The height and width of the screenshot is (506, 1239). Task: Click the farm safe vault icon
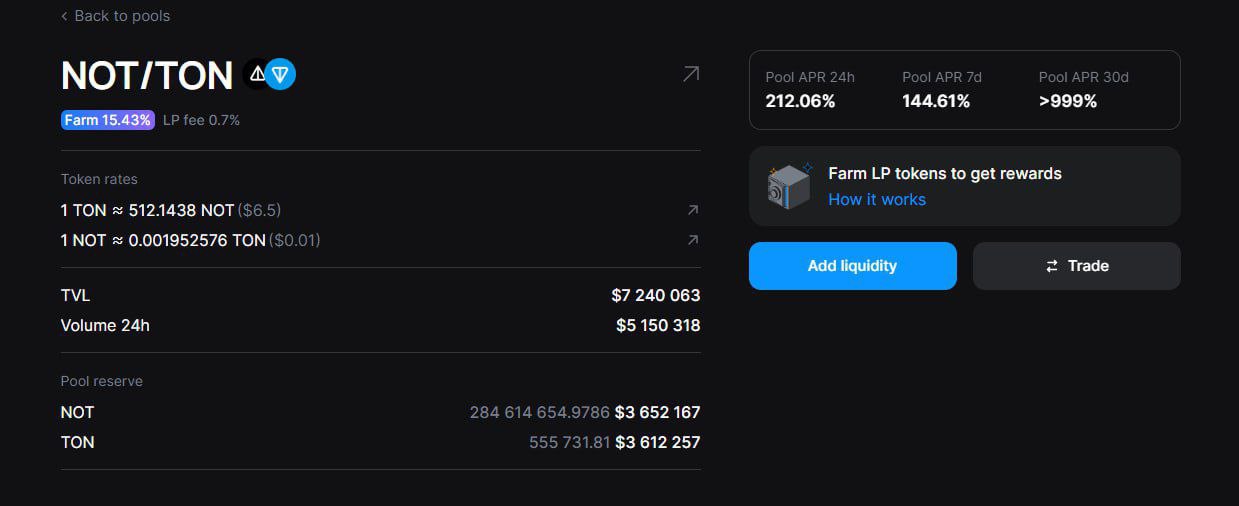click(789, 186)
